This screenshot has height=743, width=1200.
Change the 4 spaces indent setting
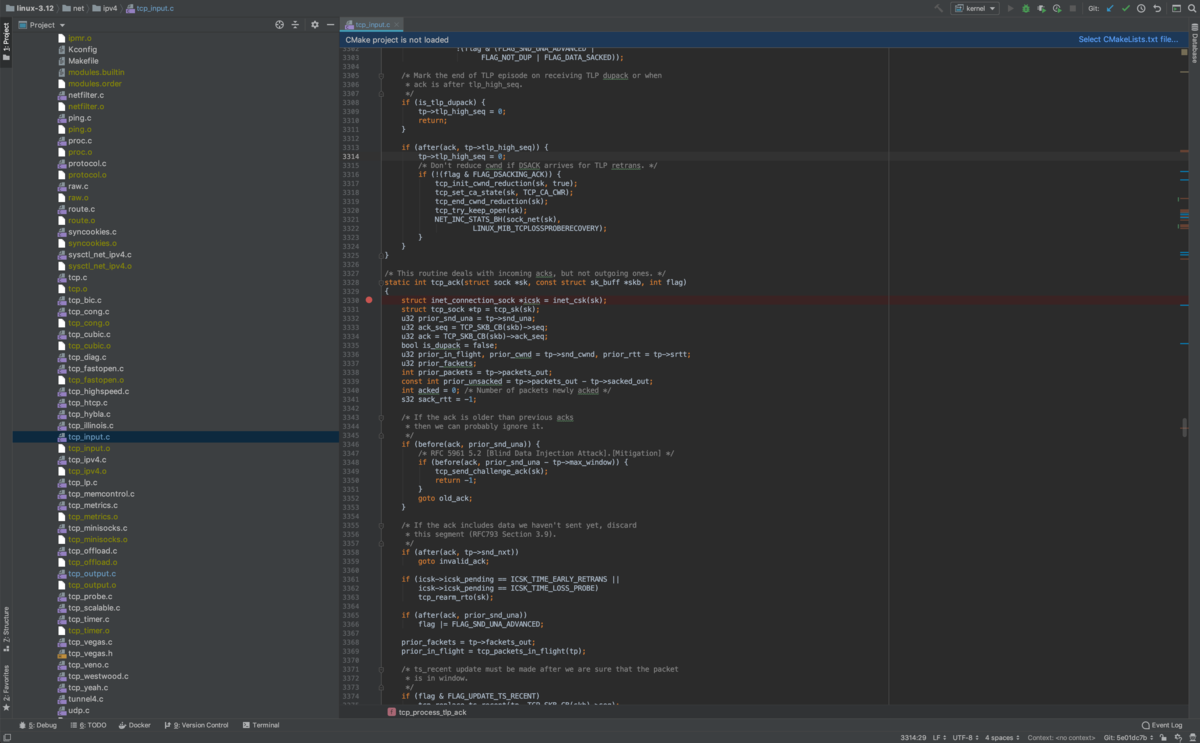1001,737
